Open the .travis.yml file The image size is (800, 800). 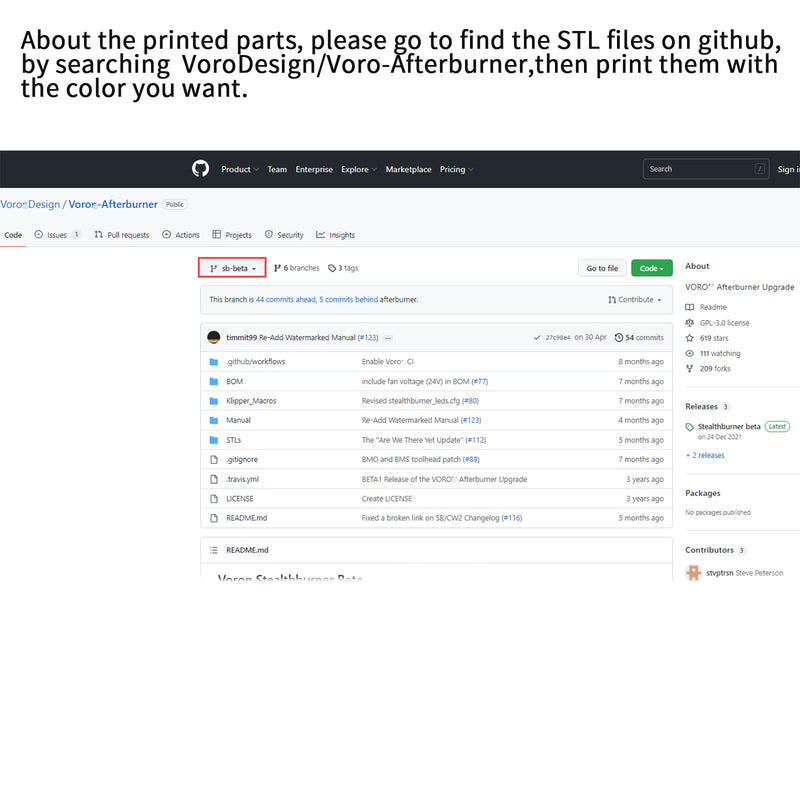point(242,479)
